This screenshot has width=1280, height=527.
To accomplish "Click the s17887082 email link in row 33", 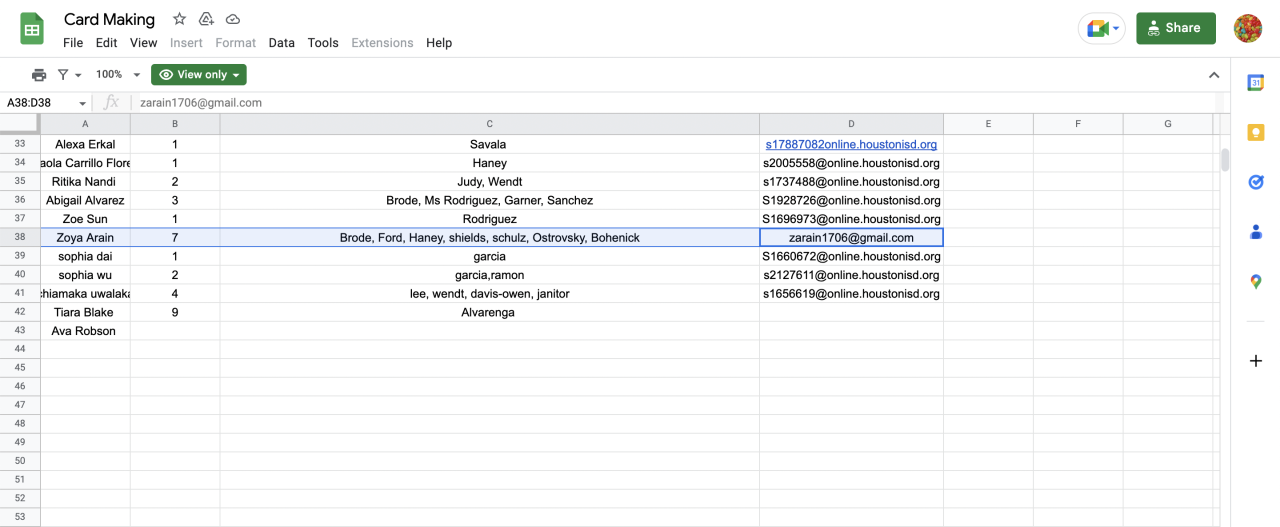I will tap(851, 144).
